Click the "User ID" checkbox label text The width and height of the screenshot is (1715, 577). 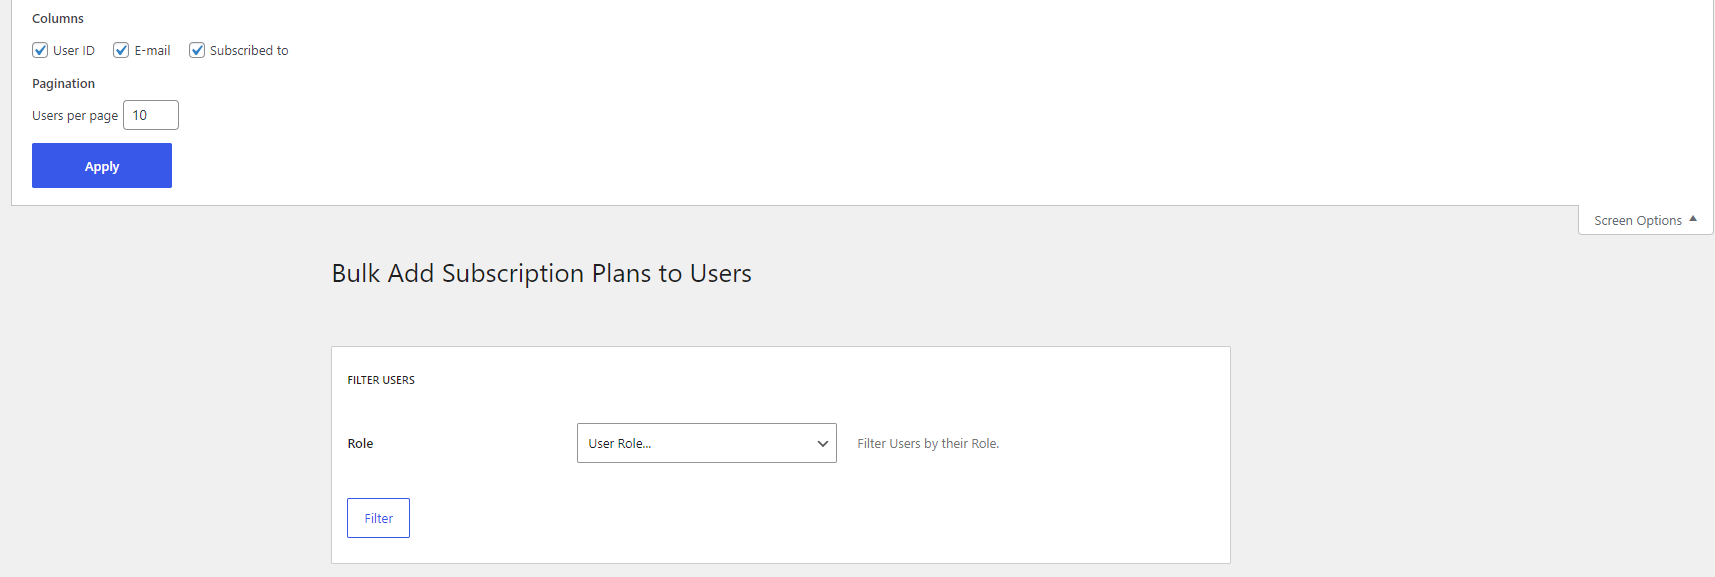tap(74, 50)
